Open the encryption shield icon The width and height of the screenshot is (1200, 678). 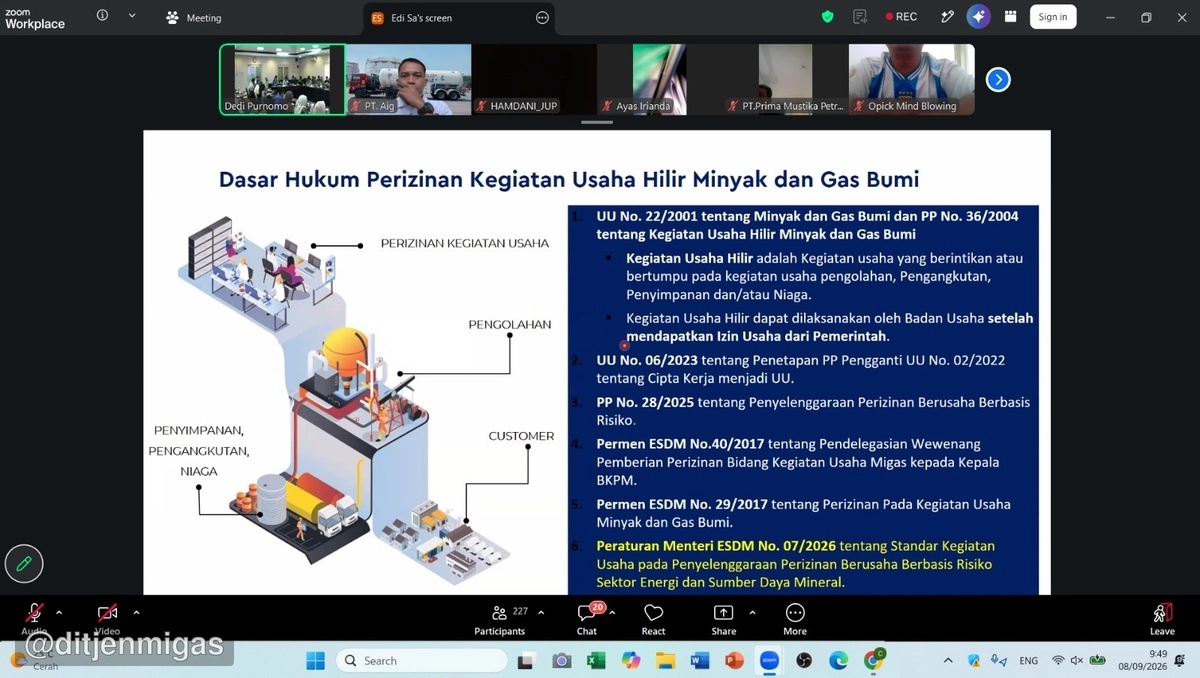point(827,17)
